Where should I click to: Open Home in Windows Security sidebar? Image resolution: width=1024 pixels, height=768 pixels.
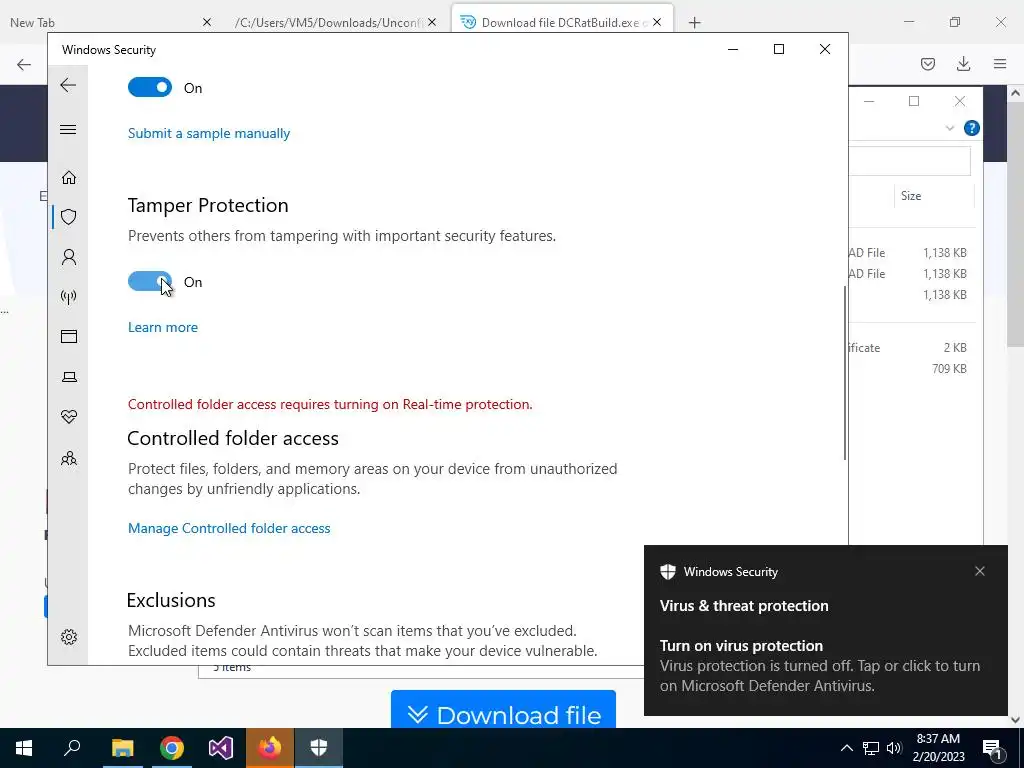[x=69, y=178]
